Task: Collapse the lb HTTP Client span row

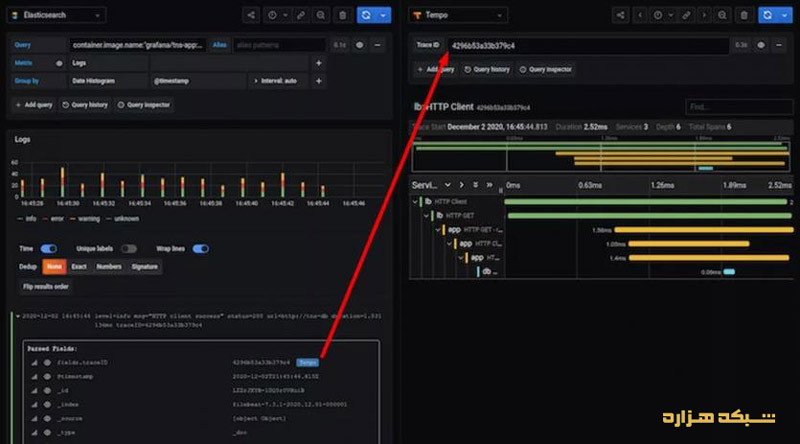Action: coord(415,202)
